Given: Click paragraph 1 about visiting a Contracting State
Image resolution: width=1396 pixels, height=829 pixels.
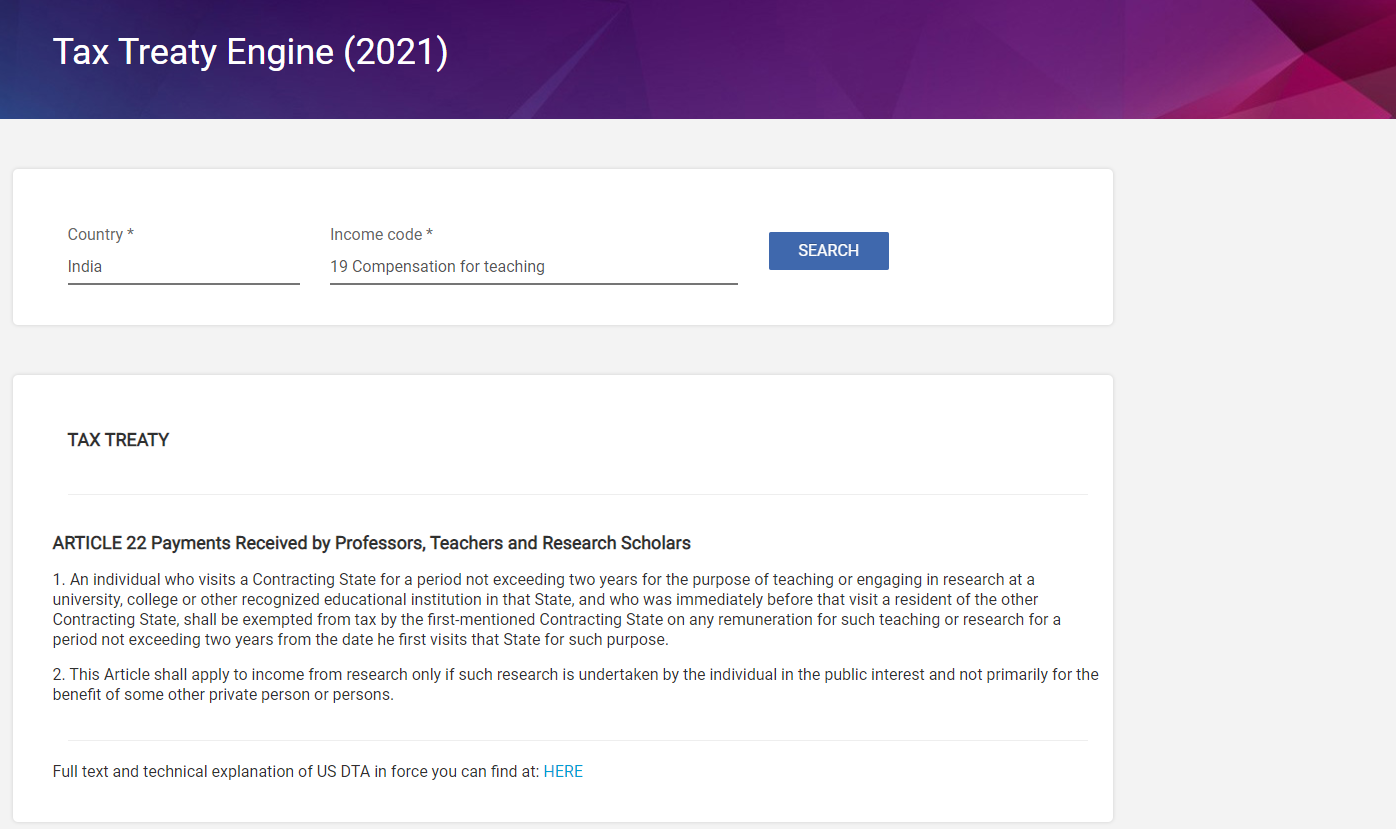Looking at the screenshot, I should [x=557, y=609].
